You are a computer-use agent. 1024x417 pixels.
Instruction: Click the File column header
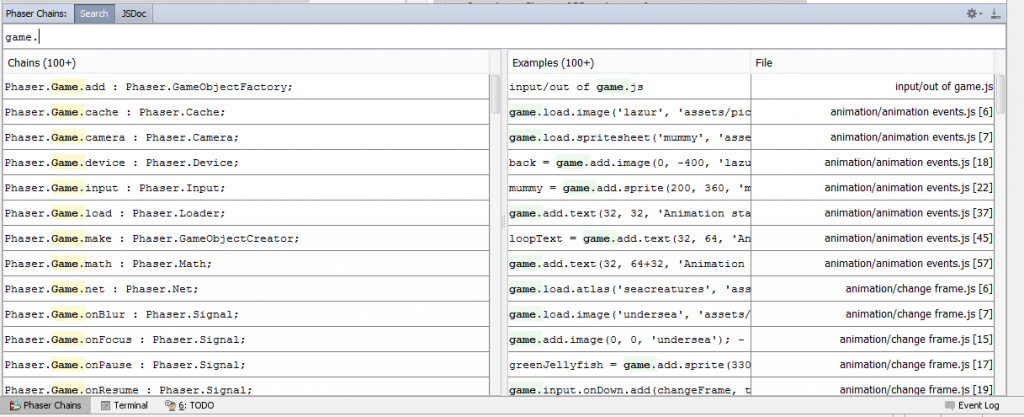(x=872, y=63)
